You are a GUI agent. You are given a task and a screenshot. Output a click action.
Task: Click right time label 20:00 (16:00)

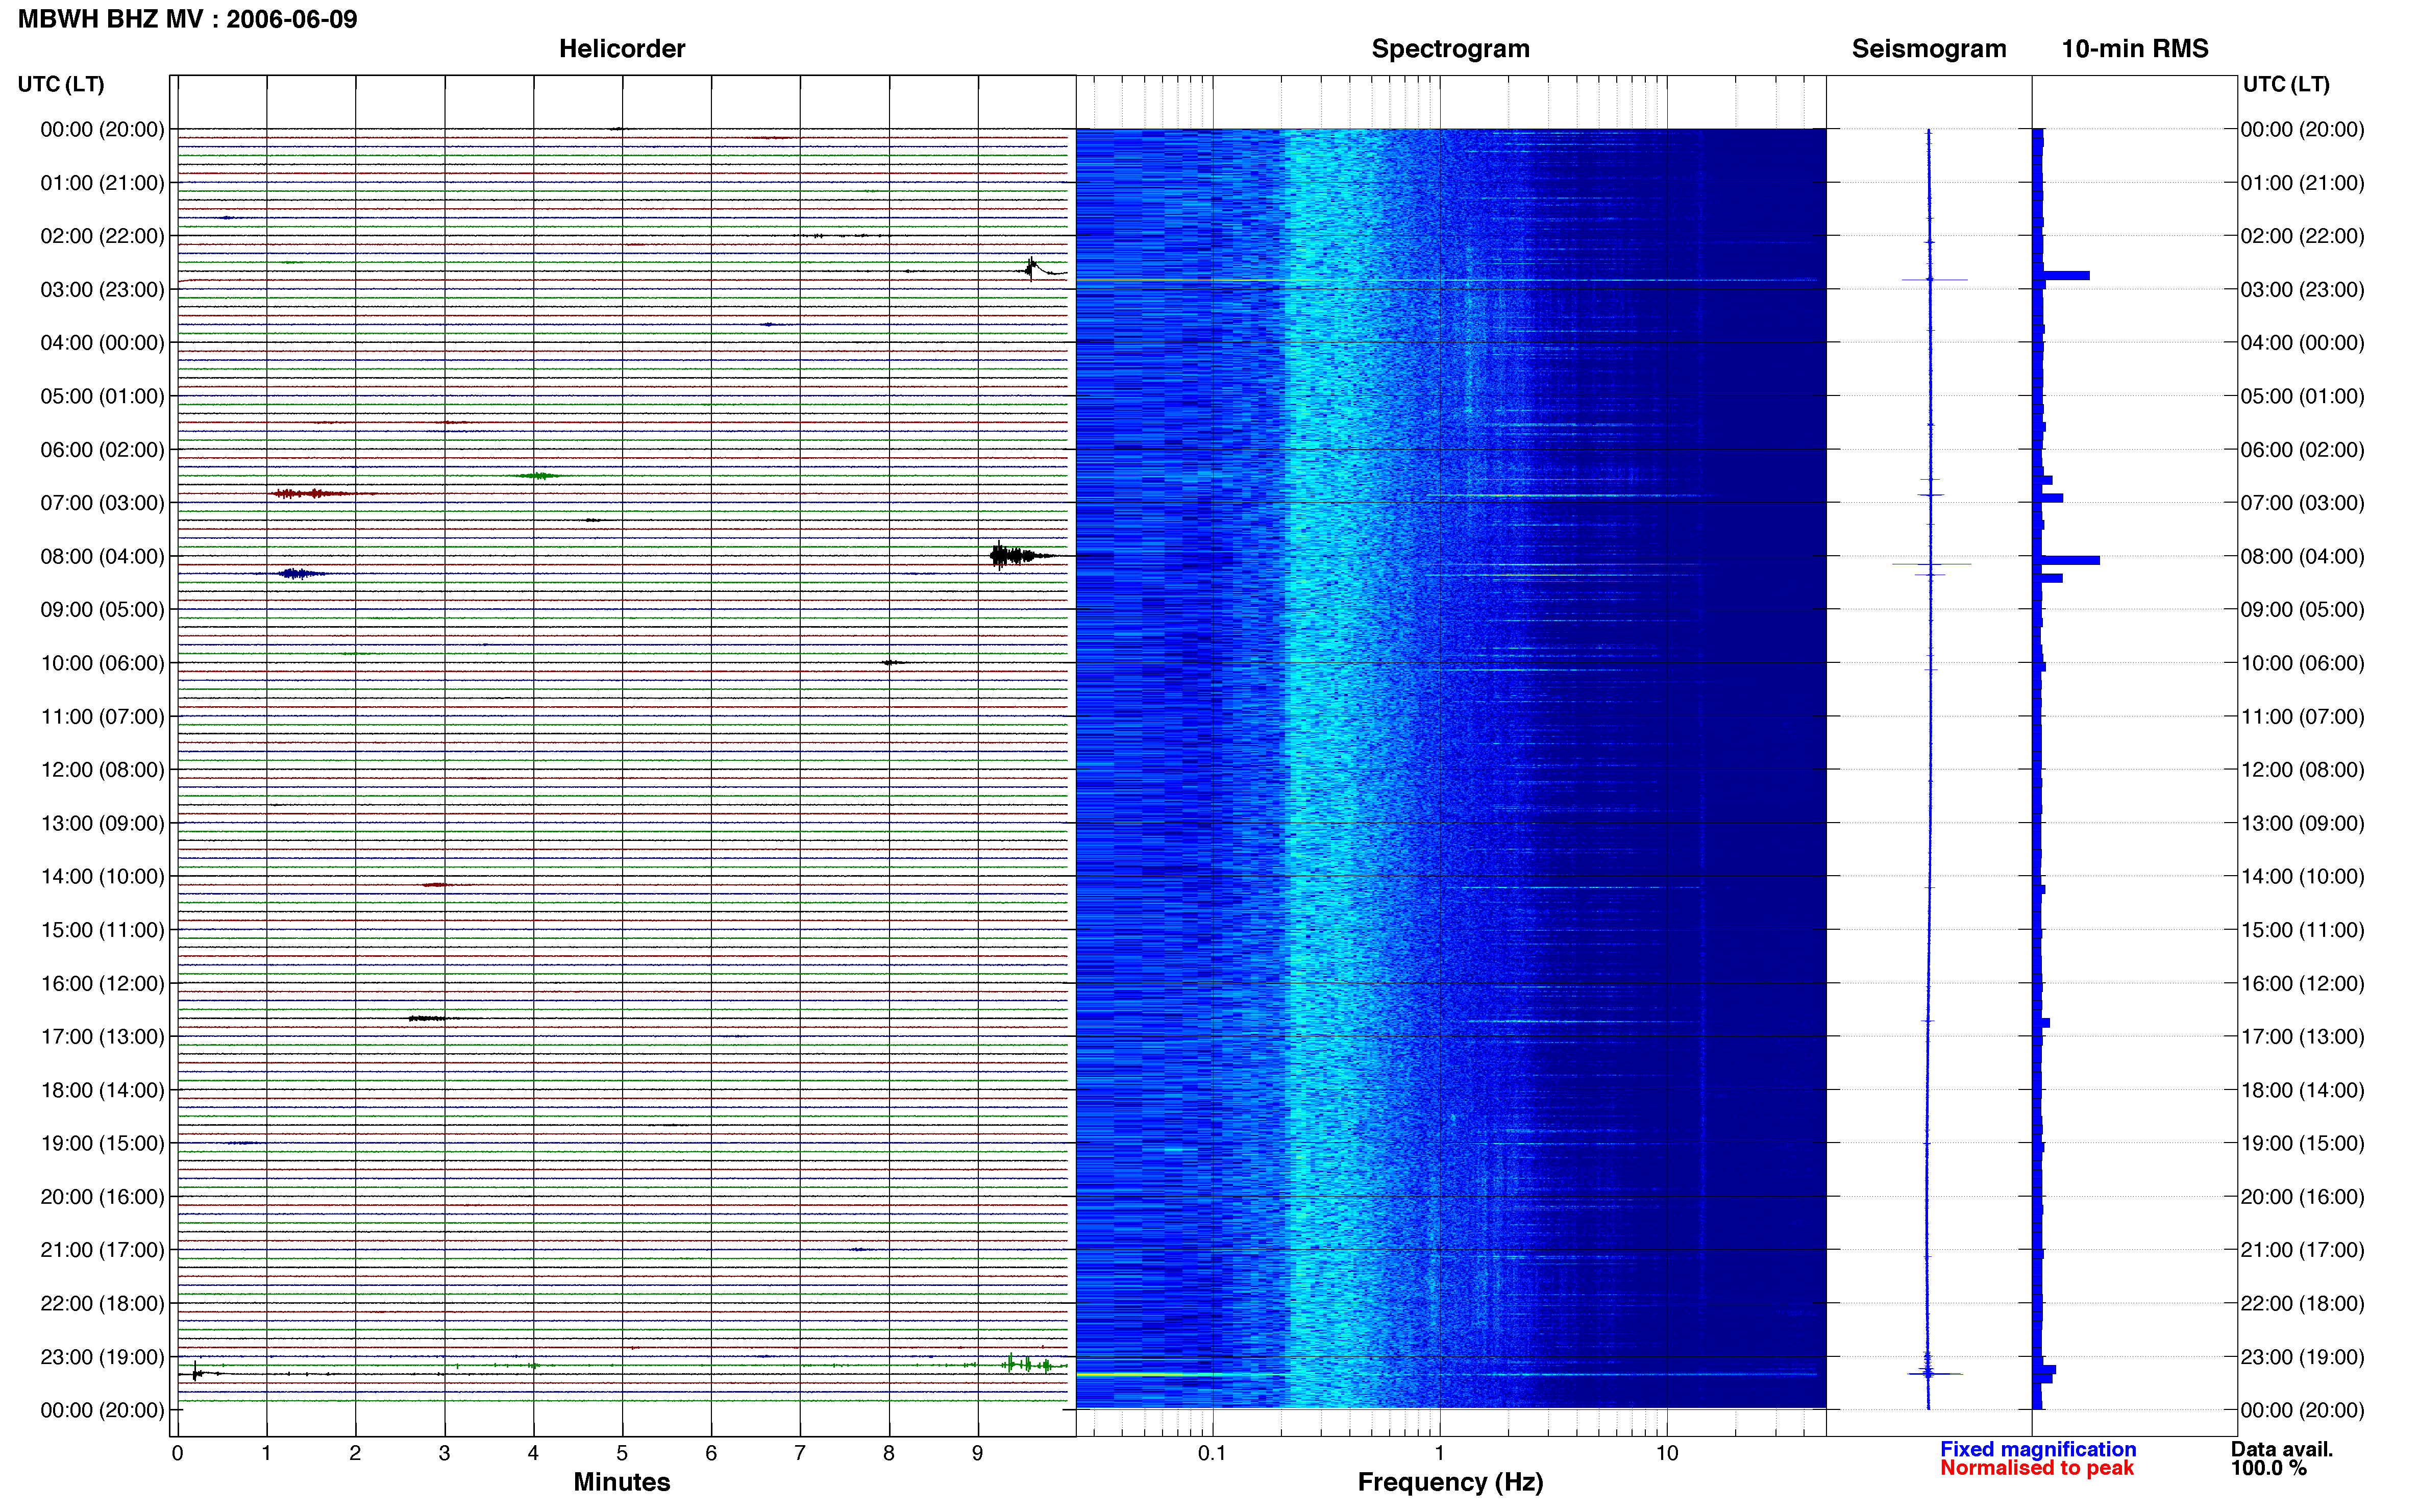[x=2302, y=1197]
